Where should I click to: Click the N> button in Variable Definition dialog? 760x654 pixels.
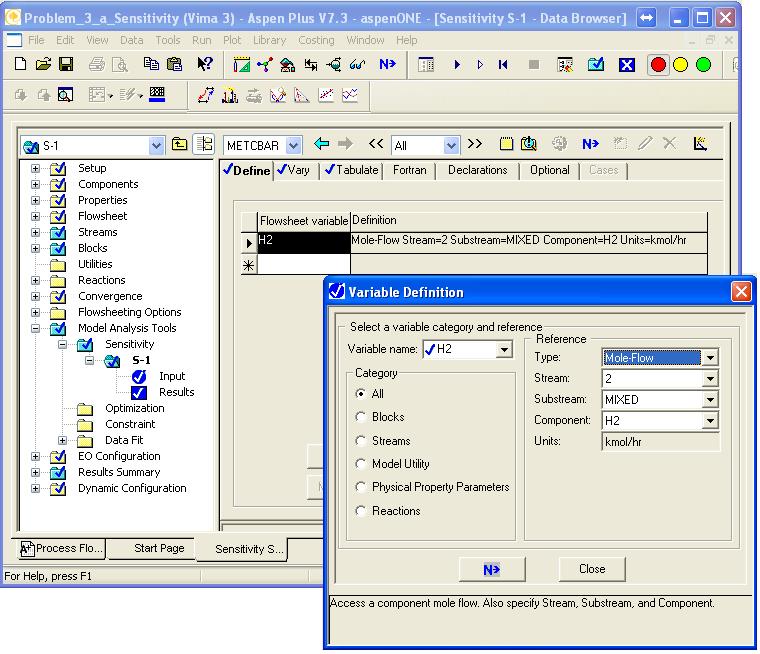492,569
